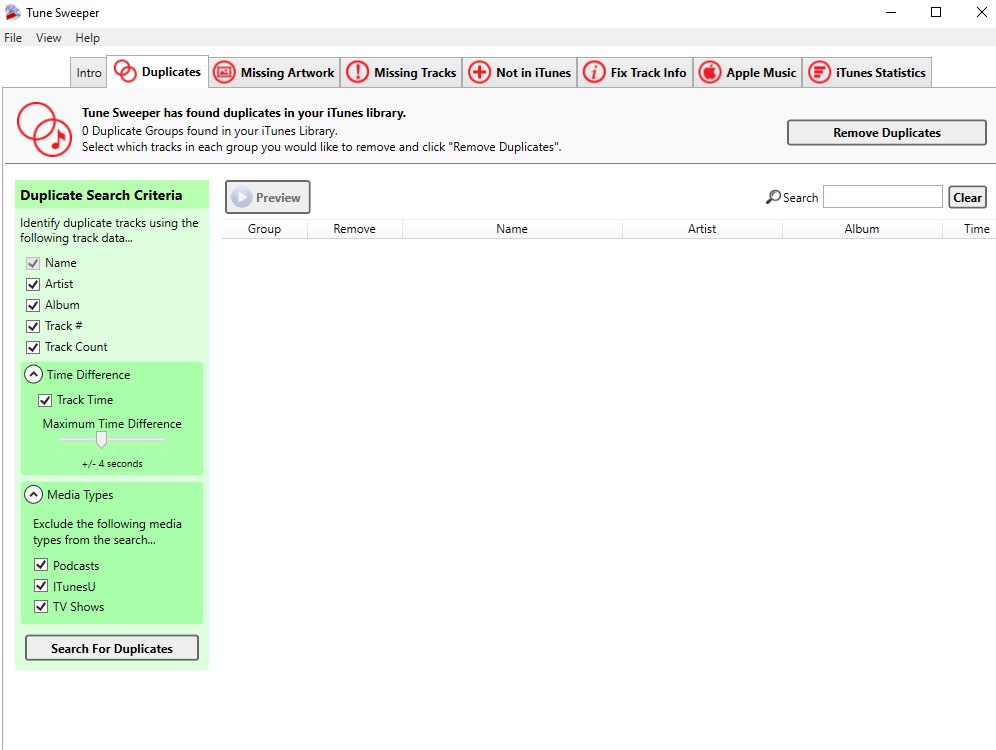996x750 pixels.
Task: Toggle the Name criteria checkbox
Action: click(33, 263)
